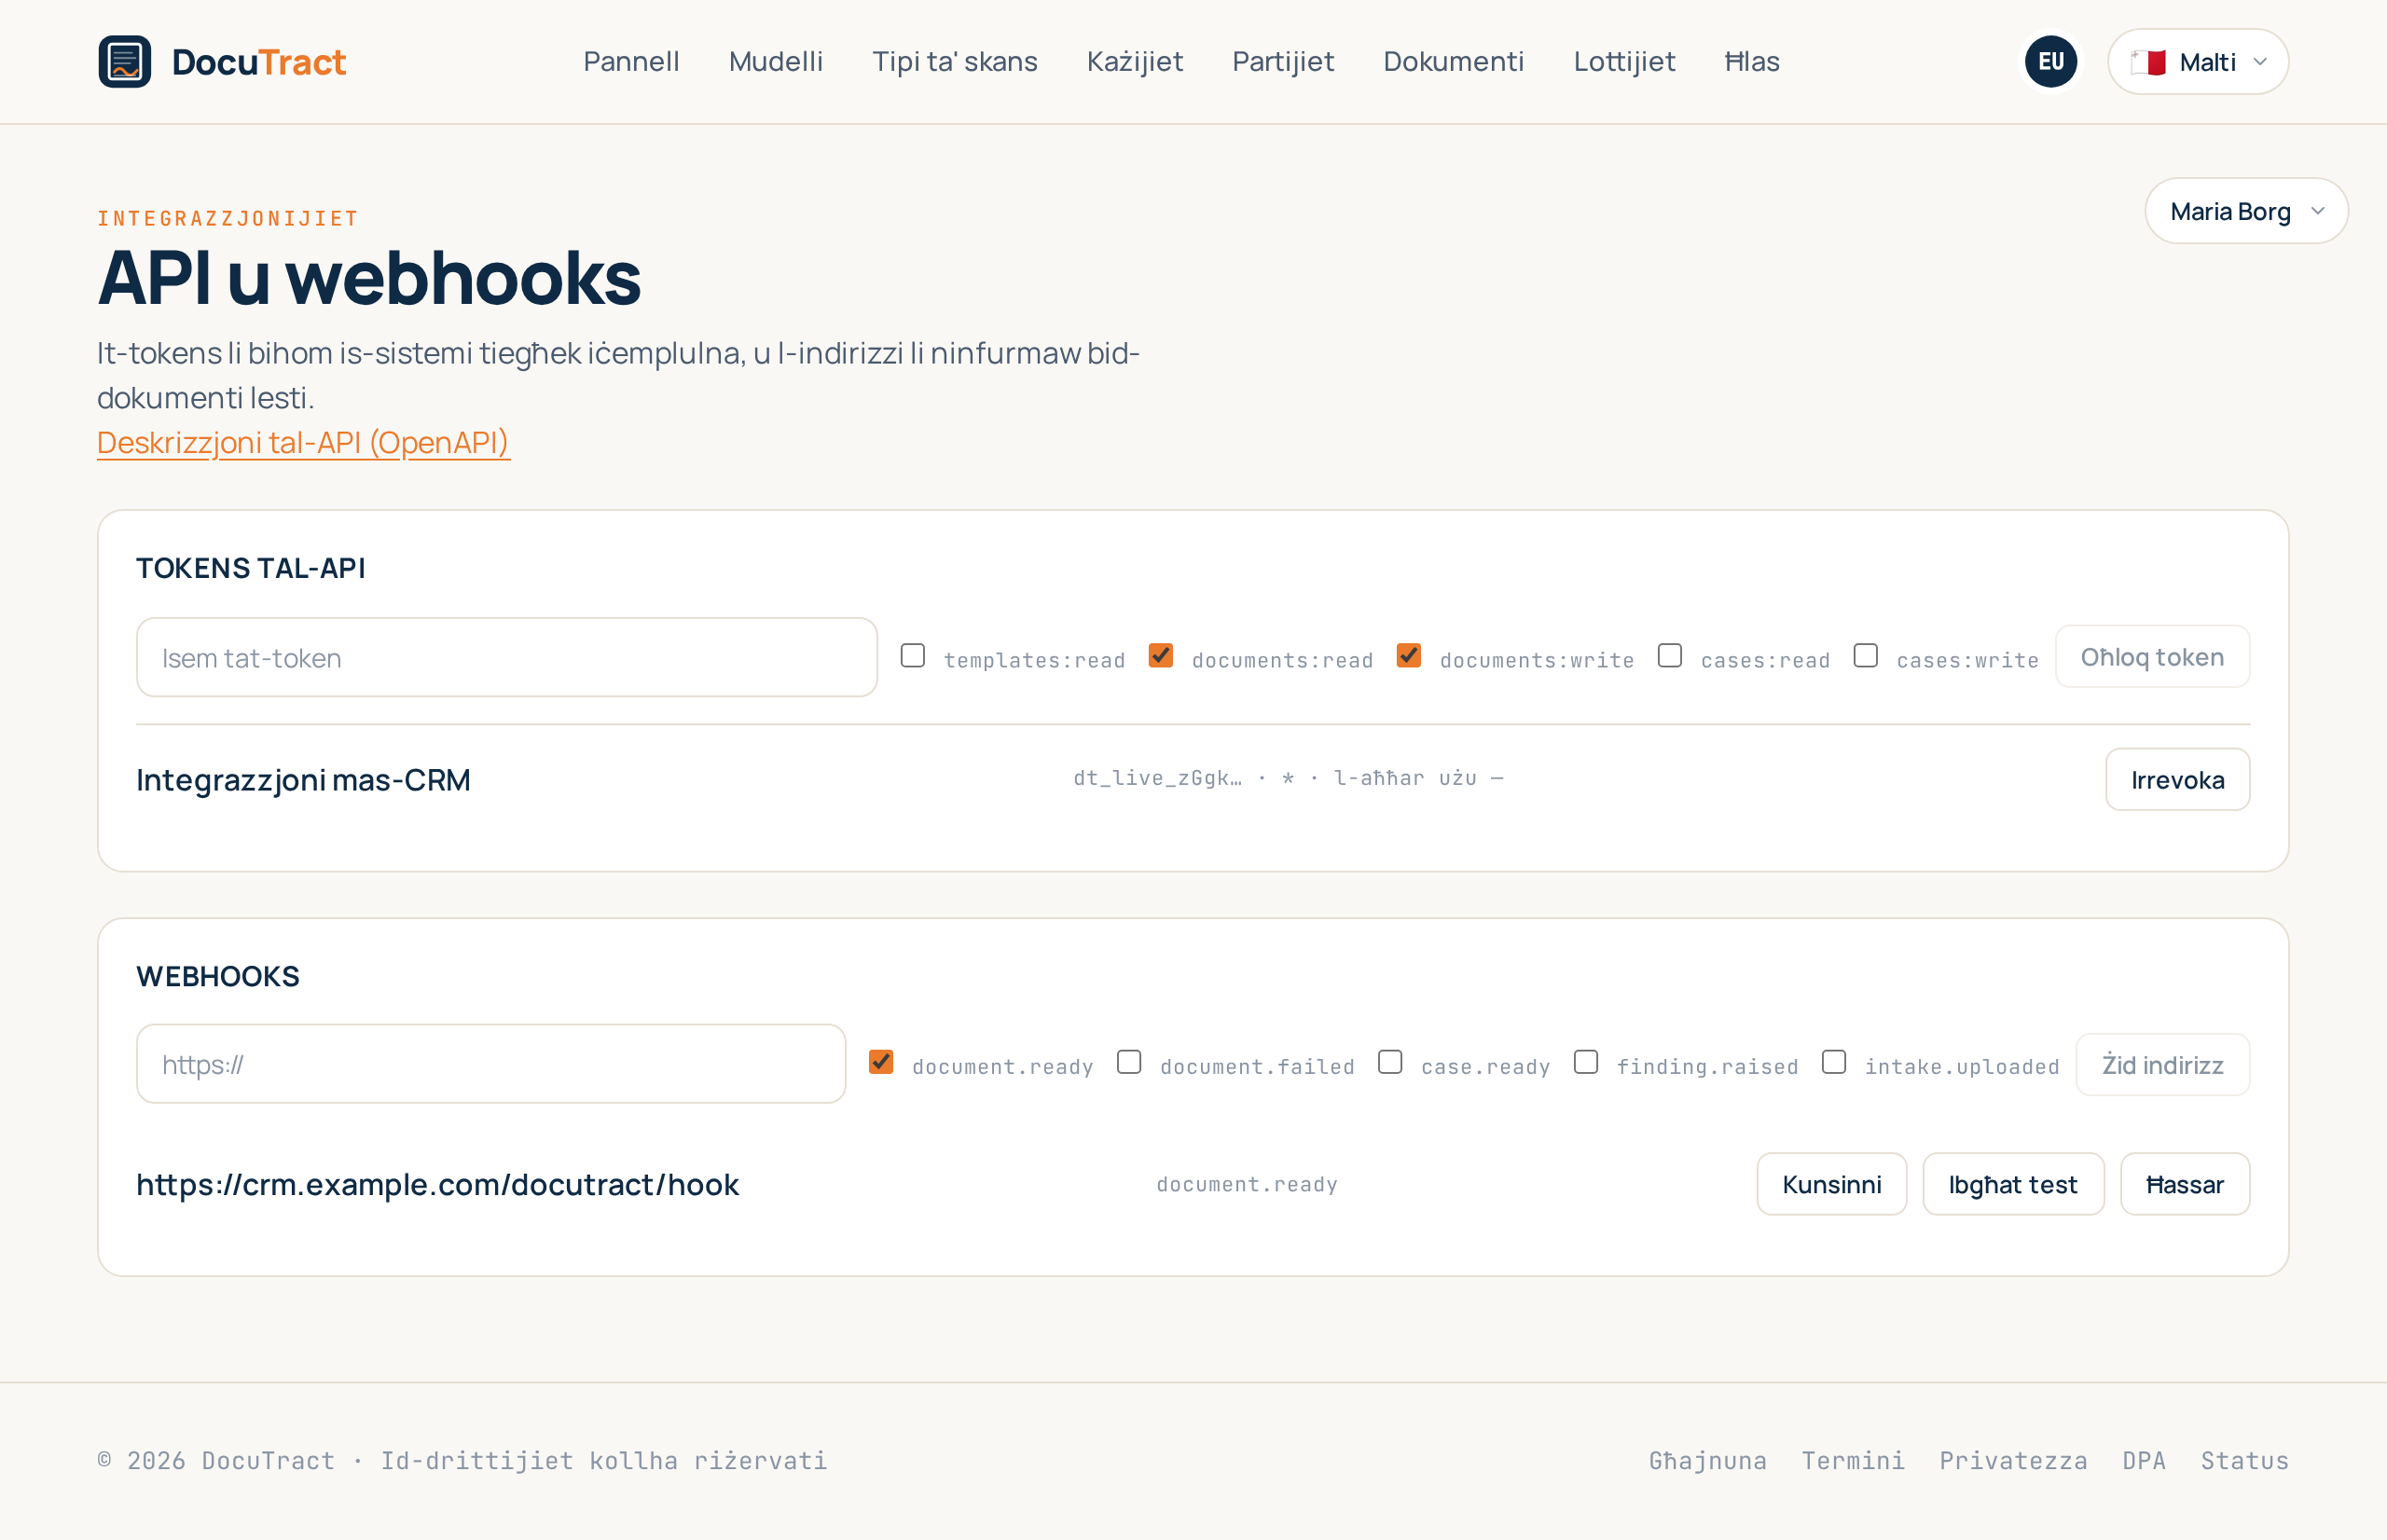Go to Mudelli in navigation
Image resolution: width=2387 pixels, height=1540 pixels.
(x=775, y=61)
